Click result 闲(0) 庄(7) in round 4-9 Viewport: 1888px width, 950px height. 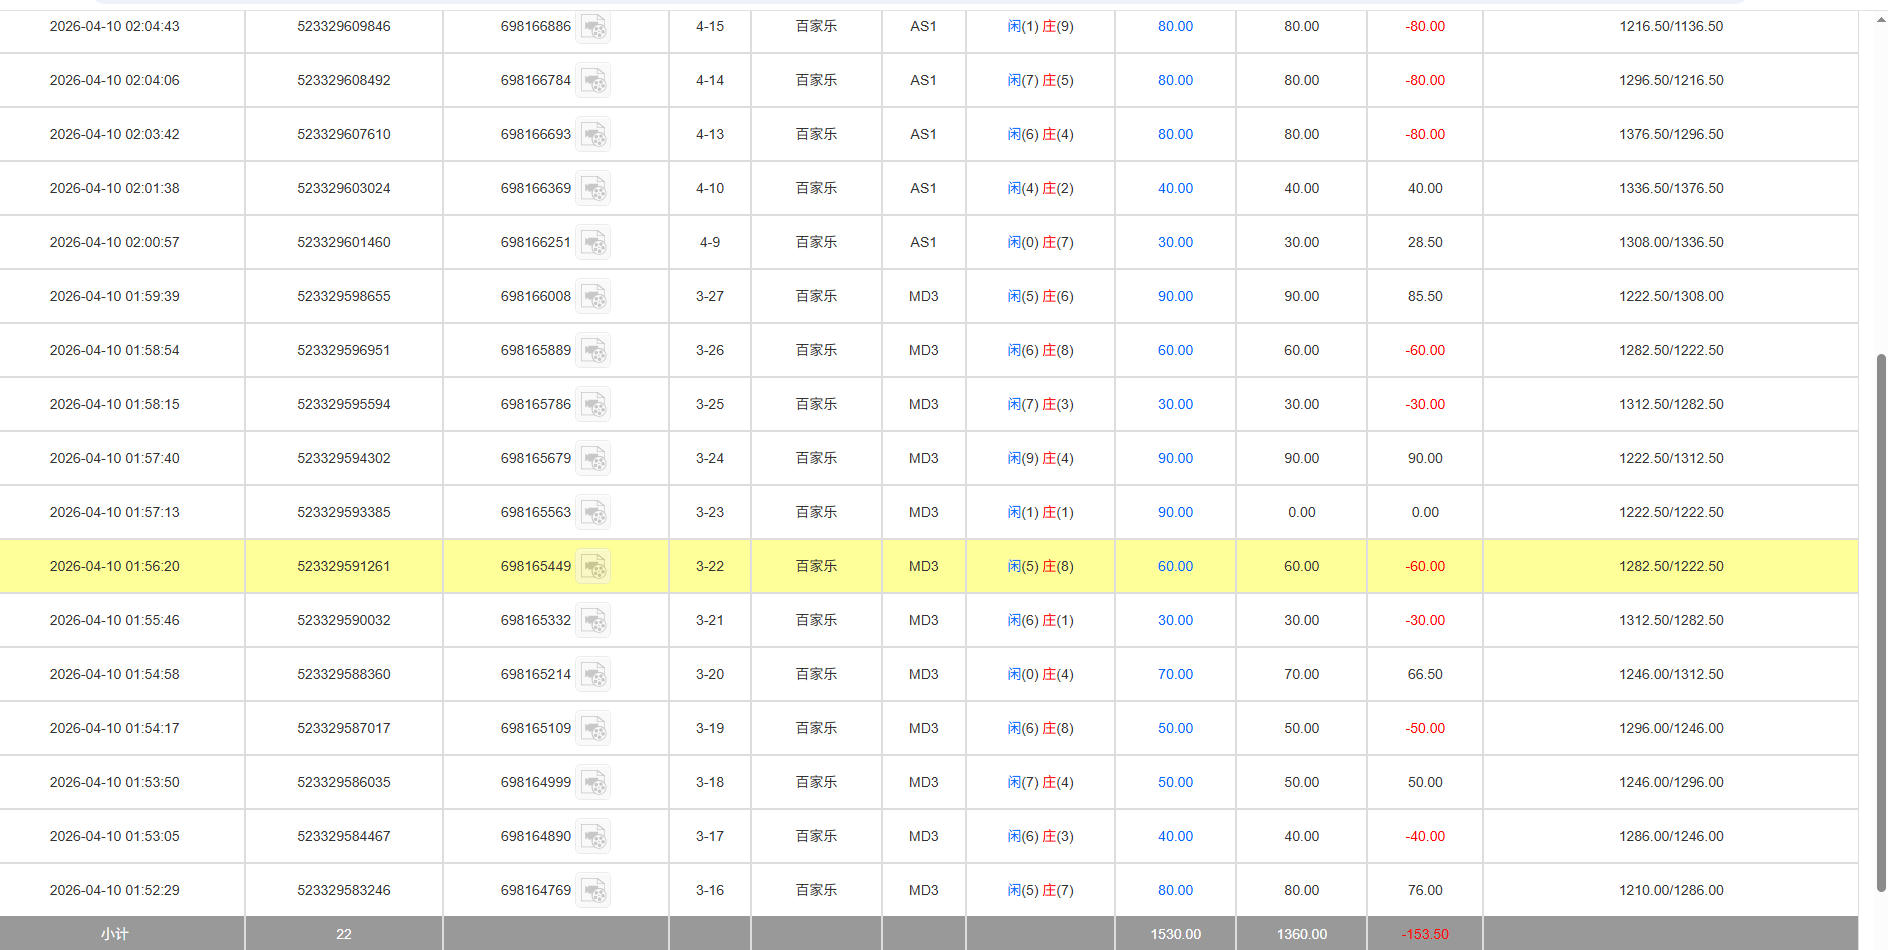(1040, 242)
